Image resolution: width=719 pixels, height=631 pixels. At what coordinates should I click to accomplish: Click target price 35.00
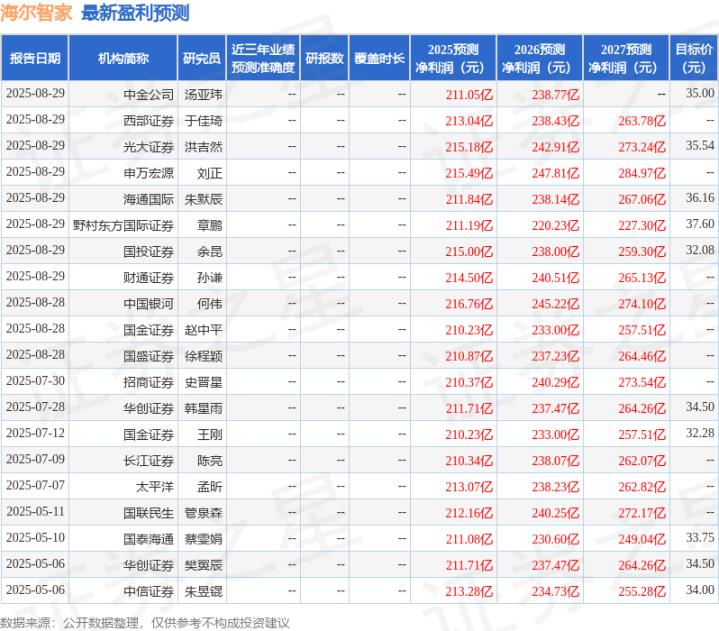click(700, 93)
